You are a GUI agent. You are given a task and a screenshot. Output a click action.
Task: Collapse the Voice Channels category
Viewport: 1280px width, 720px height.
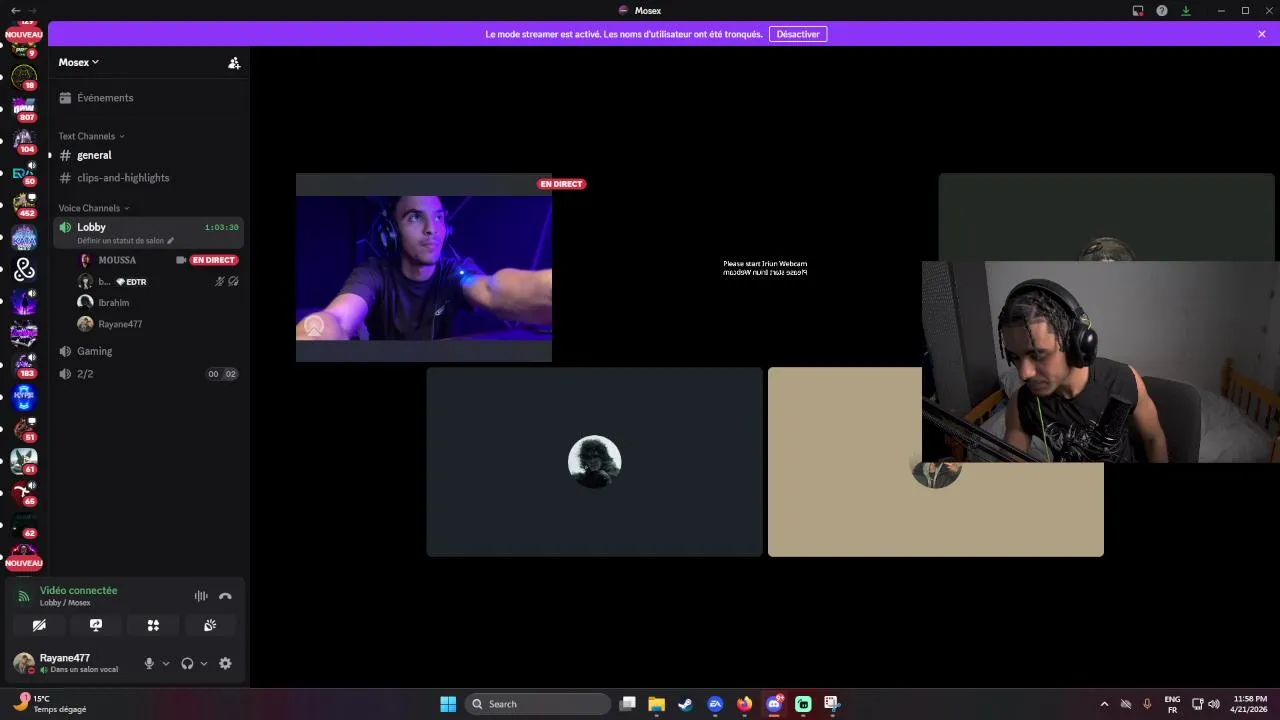tap(93, 208)
